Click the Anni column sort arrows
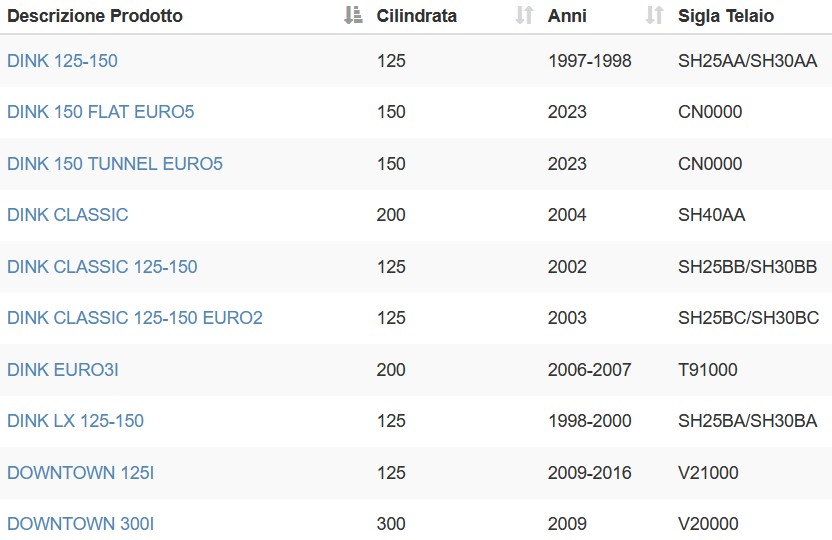Viewport: 832px width, 540px height. pyautogui.click(x=654, y=15)
